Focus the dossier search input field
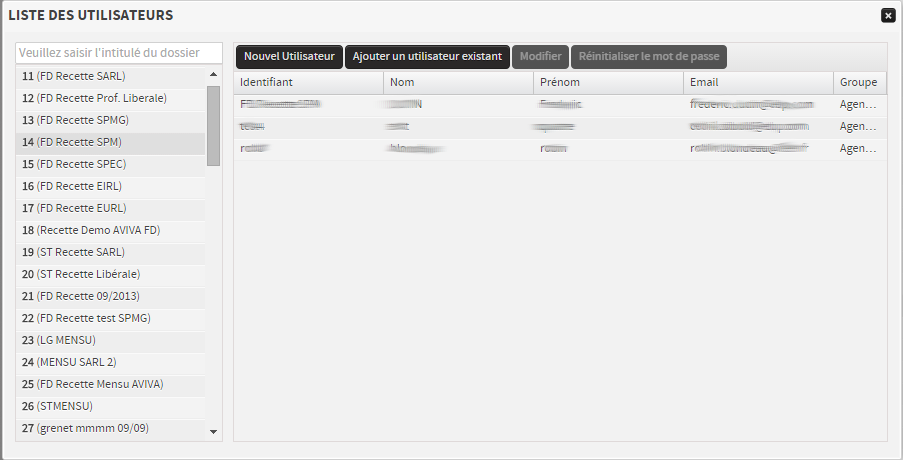The width and height of the screenshot is (903, 460). [x=118, y=53]
